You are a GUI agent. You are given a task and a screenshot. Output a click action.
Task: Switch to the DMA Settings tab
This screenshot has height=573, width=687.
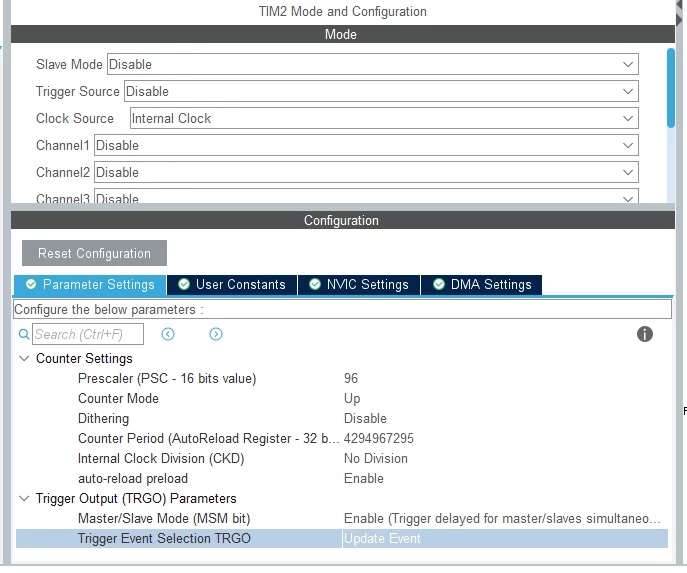click(x=482, y=285)
